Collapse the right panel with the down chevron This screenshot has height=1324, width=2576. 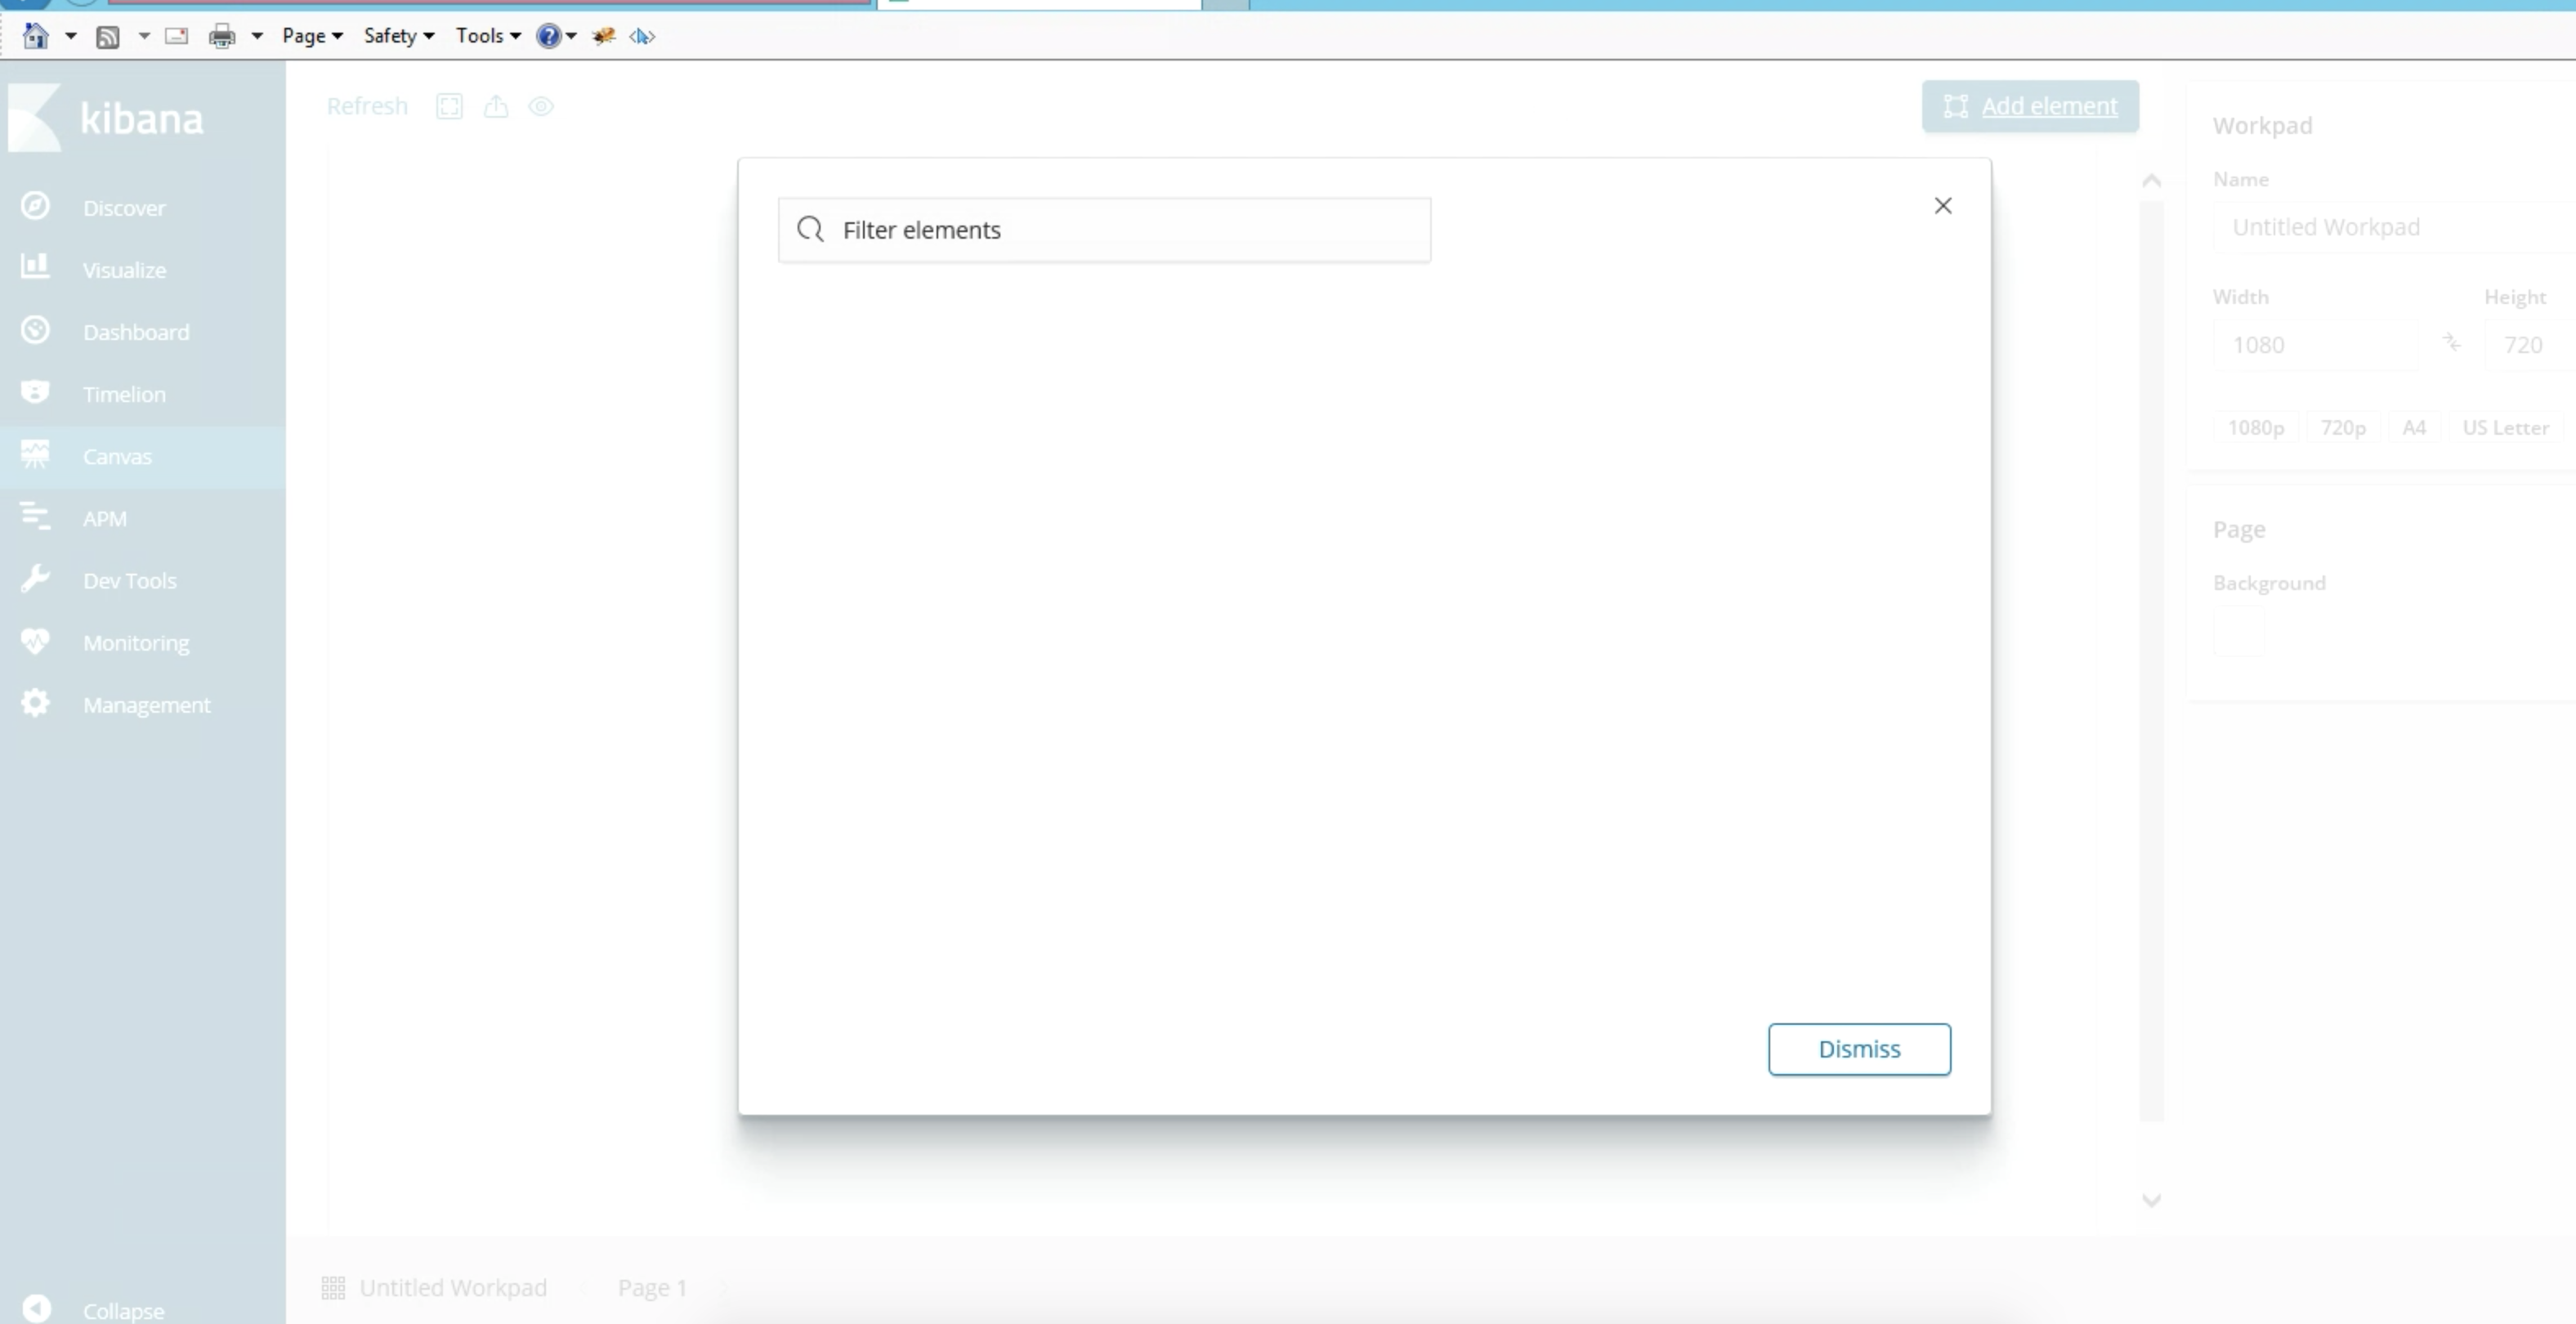tap(2152, 1199)
